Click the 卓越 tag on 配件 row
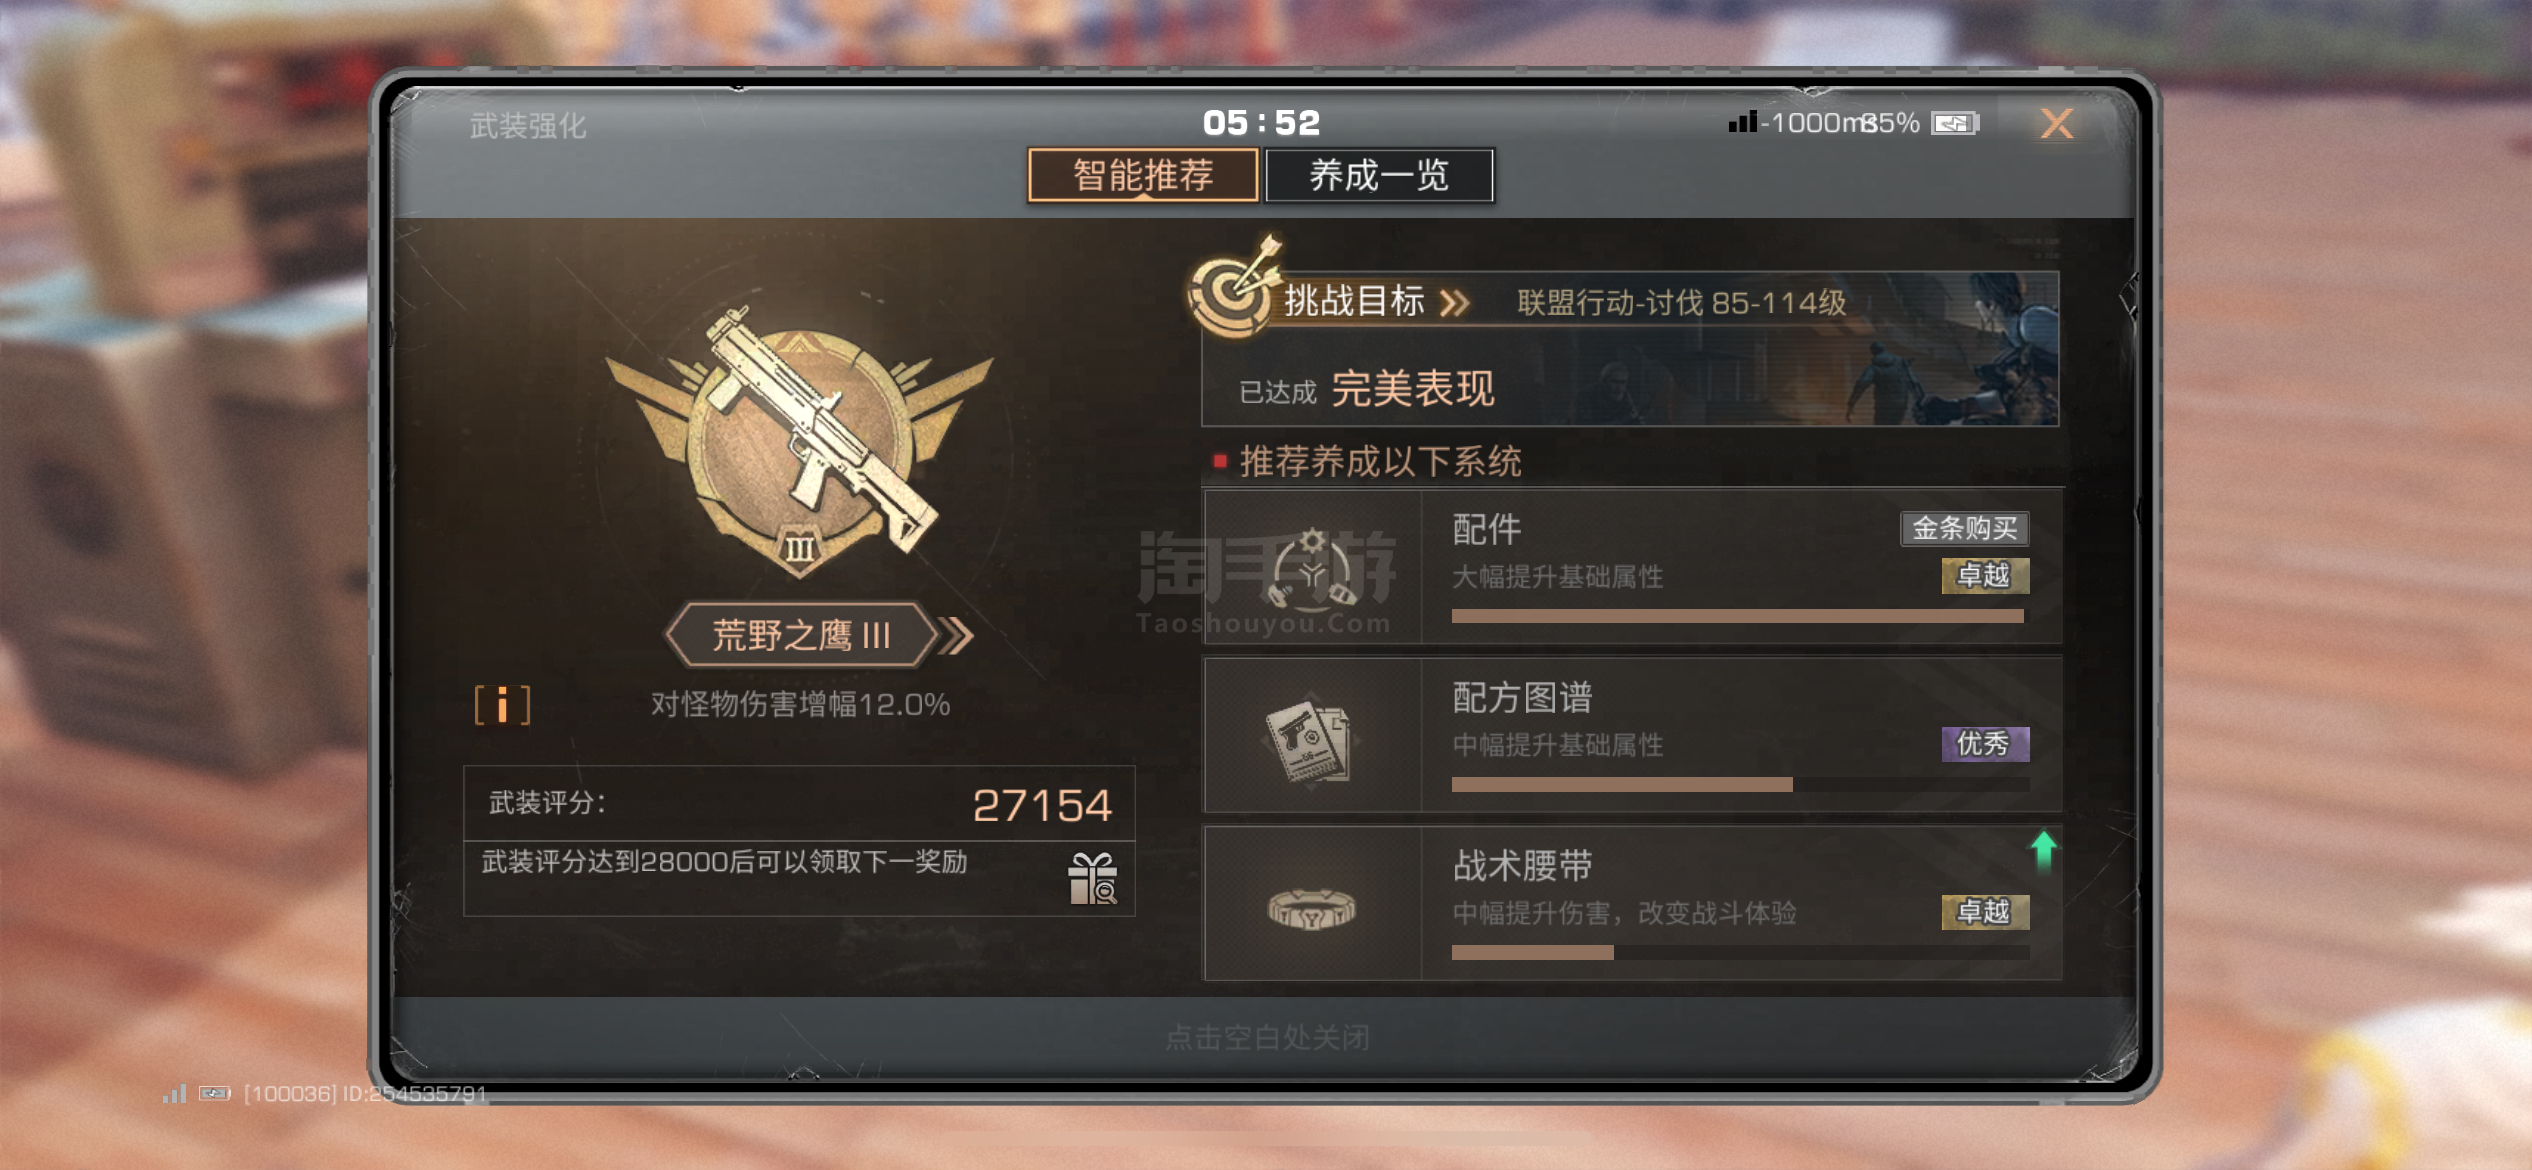Image resolution: width=2532 pixels, height=1170 pixels. coord(1985,575)
